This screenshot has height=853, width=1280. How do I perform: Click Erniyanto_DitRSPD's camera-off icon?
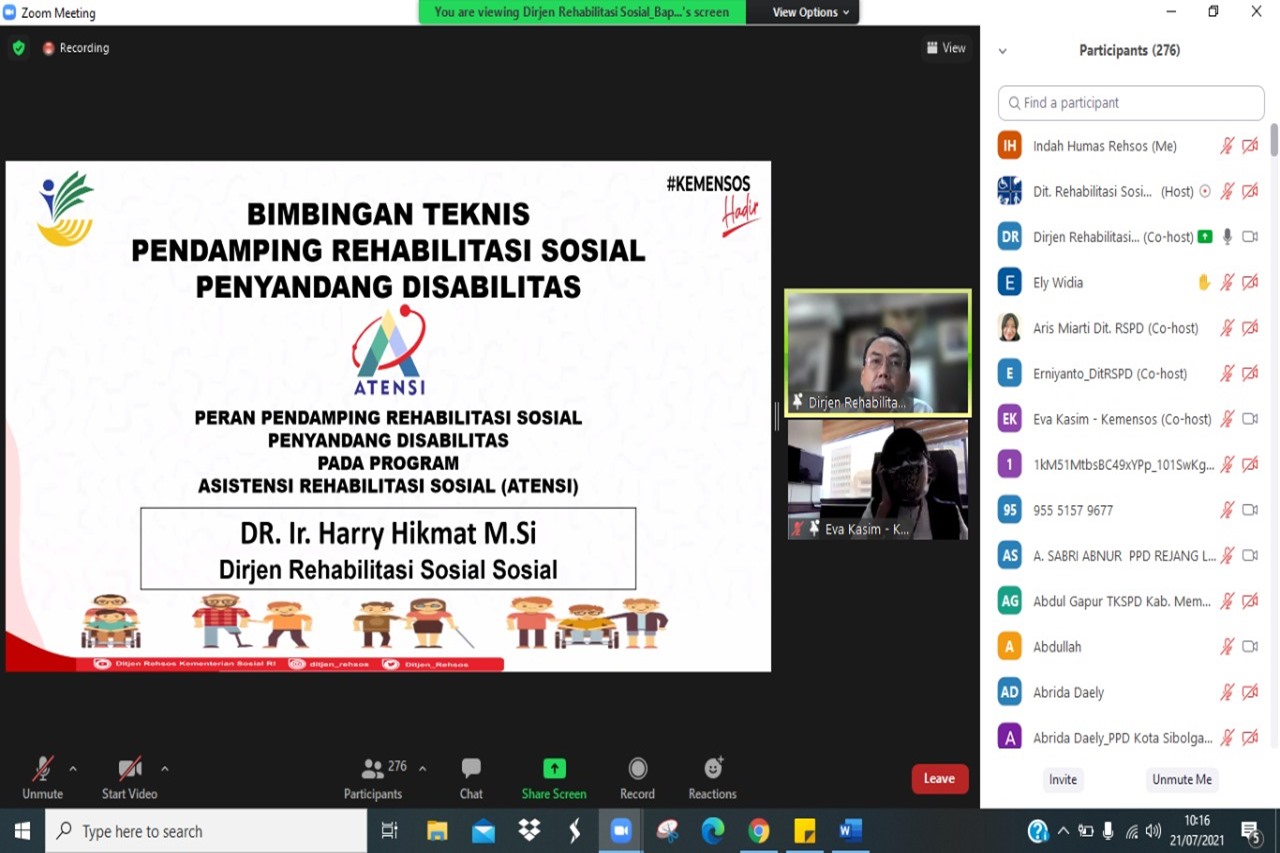(1250, 374)
